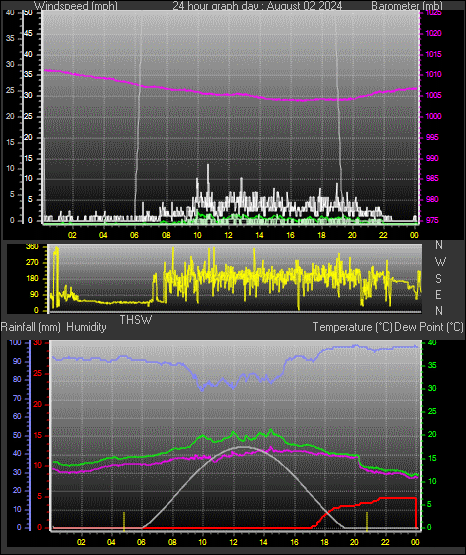Click the red 15 rainfall axis value

[x=38, y=436]
